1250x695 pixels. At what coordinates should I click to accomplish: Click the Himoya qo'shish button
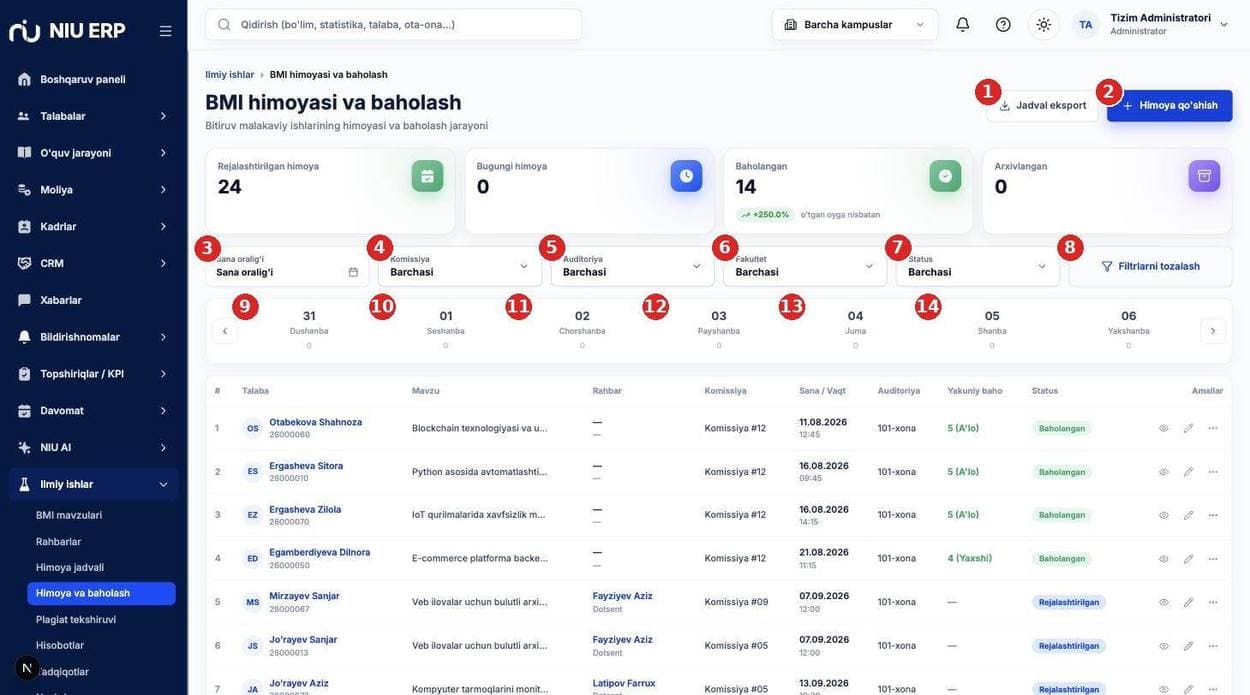coord(1170,105)
